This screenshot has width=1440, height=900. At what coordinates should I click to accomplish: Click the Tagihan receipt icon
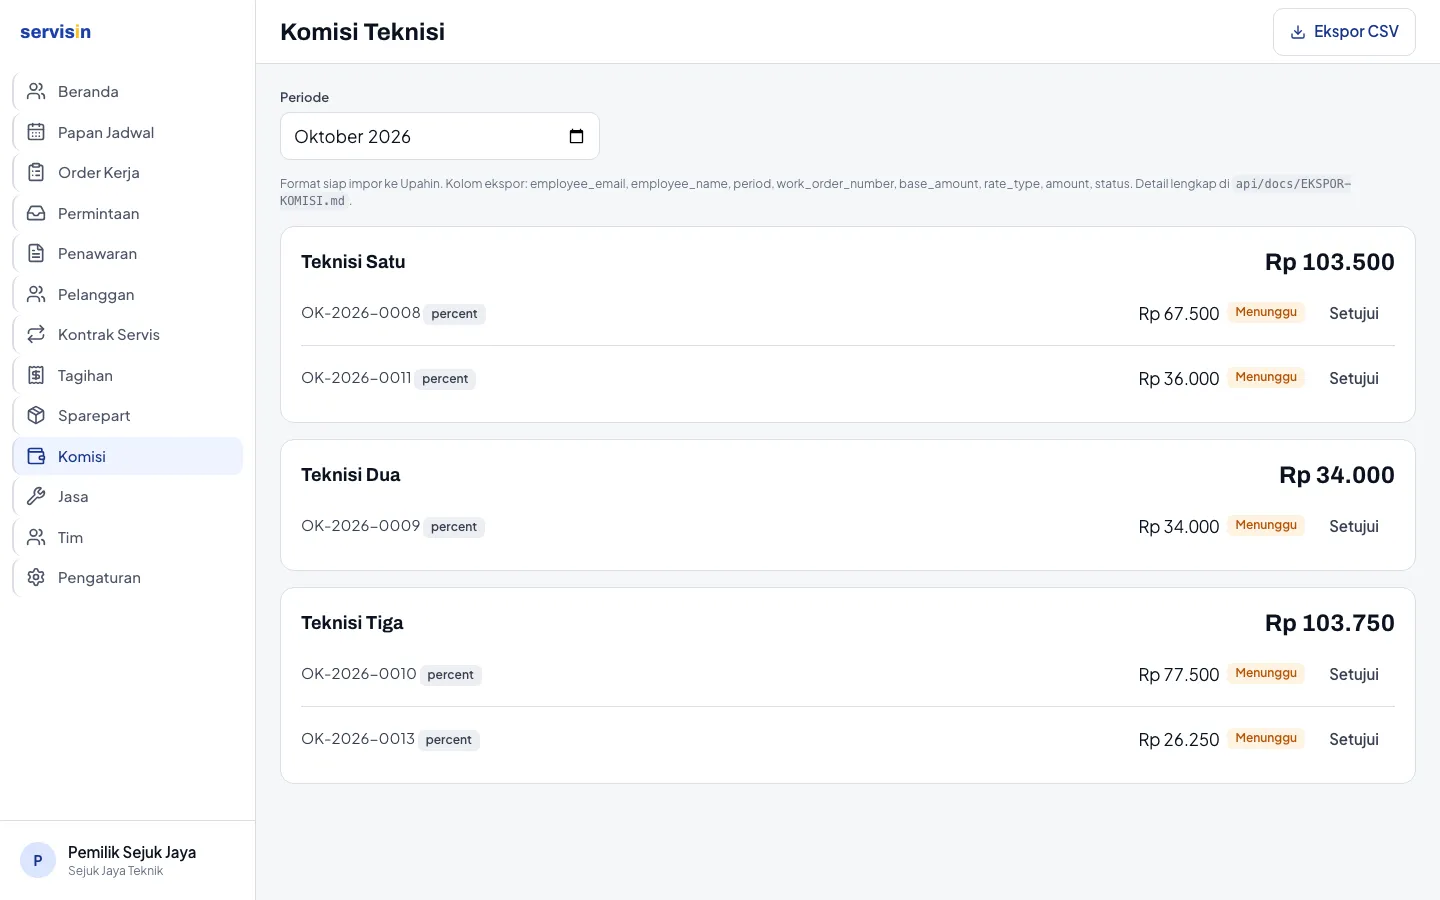coord(36,375)
